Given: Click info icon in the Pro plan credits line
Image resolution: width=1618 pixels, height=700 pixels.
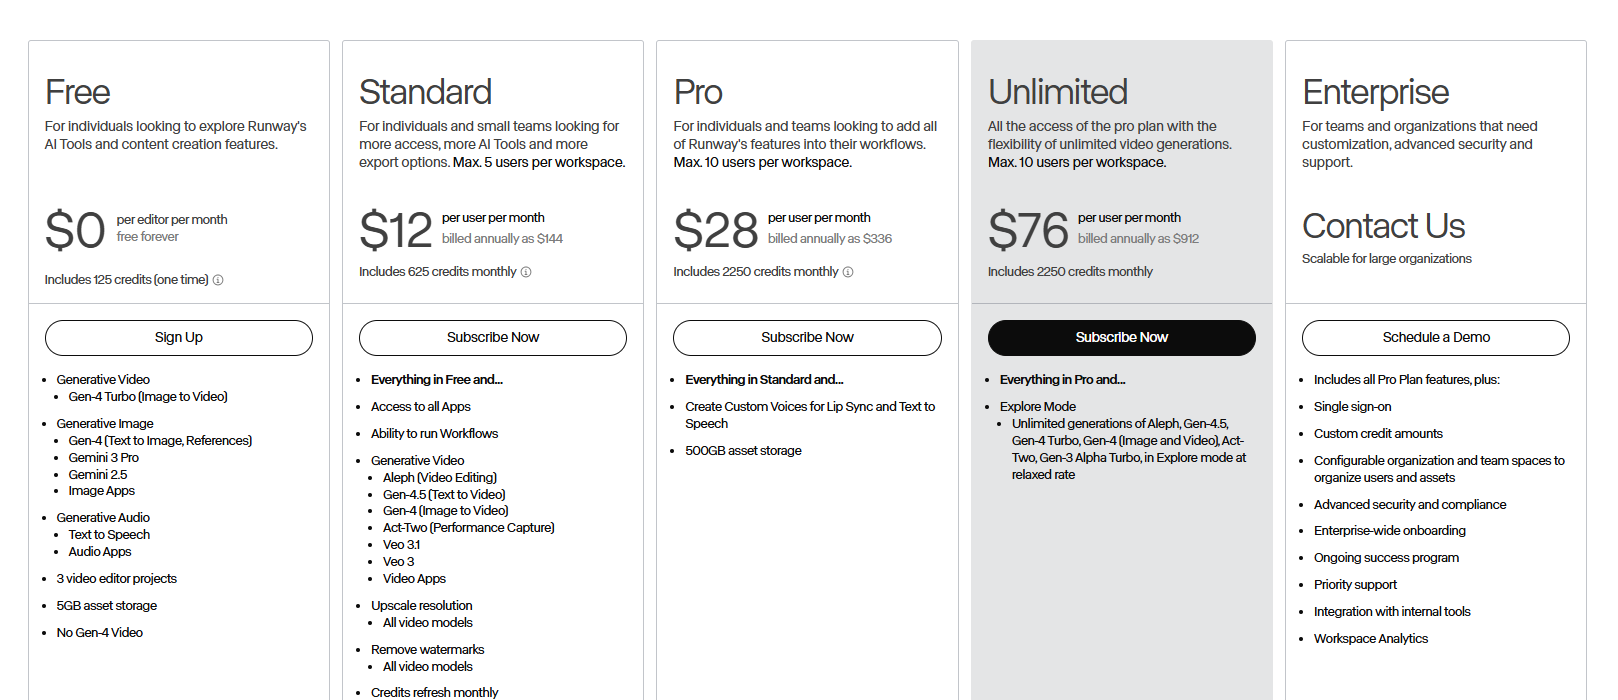Looking at the screenshot, I should point(848,272).
